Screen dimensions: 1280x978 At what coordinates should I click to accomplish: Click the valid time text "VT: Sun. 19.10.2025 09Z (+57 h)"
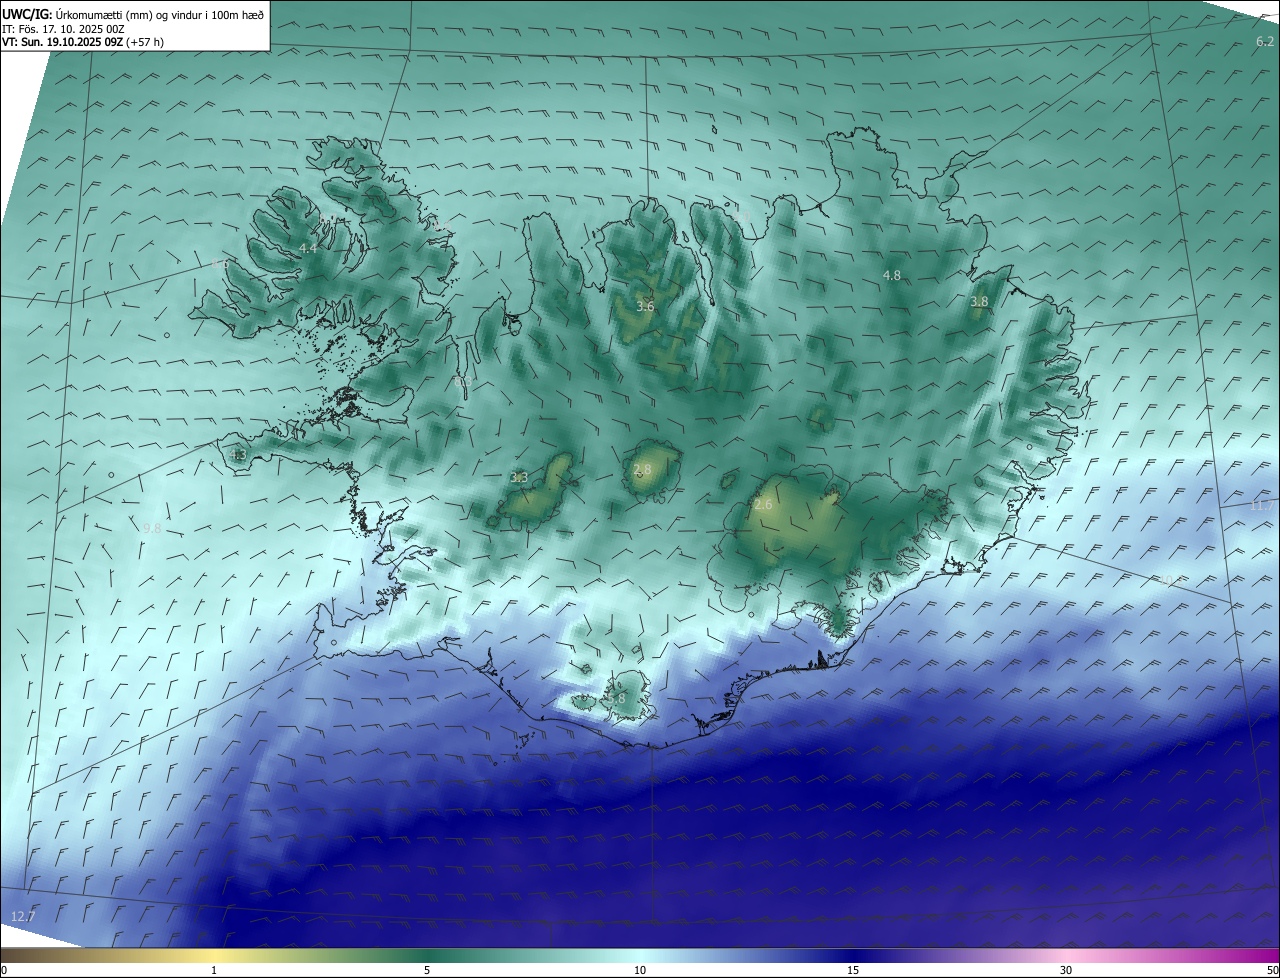click(83, 42)
